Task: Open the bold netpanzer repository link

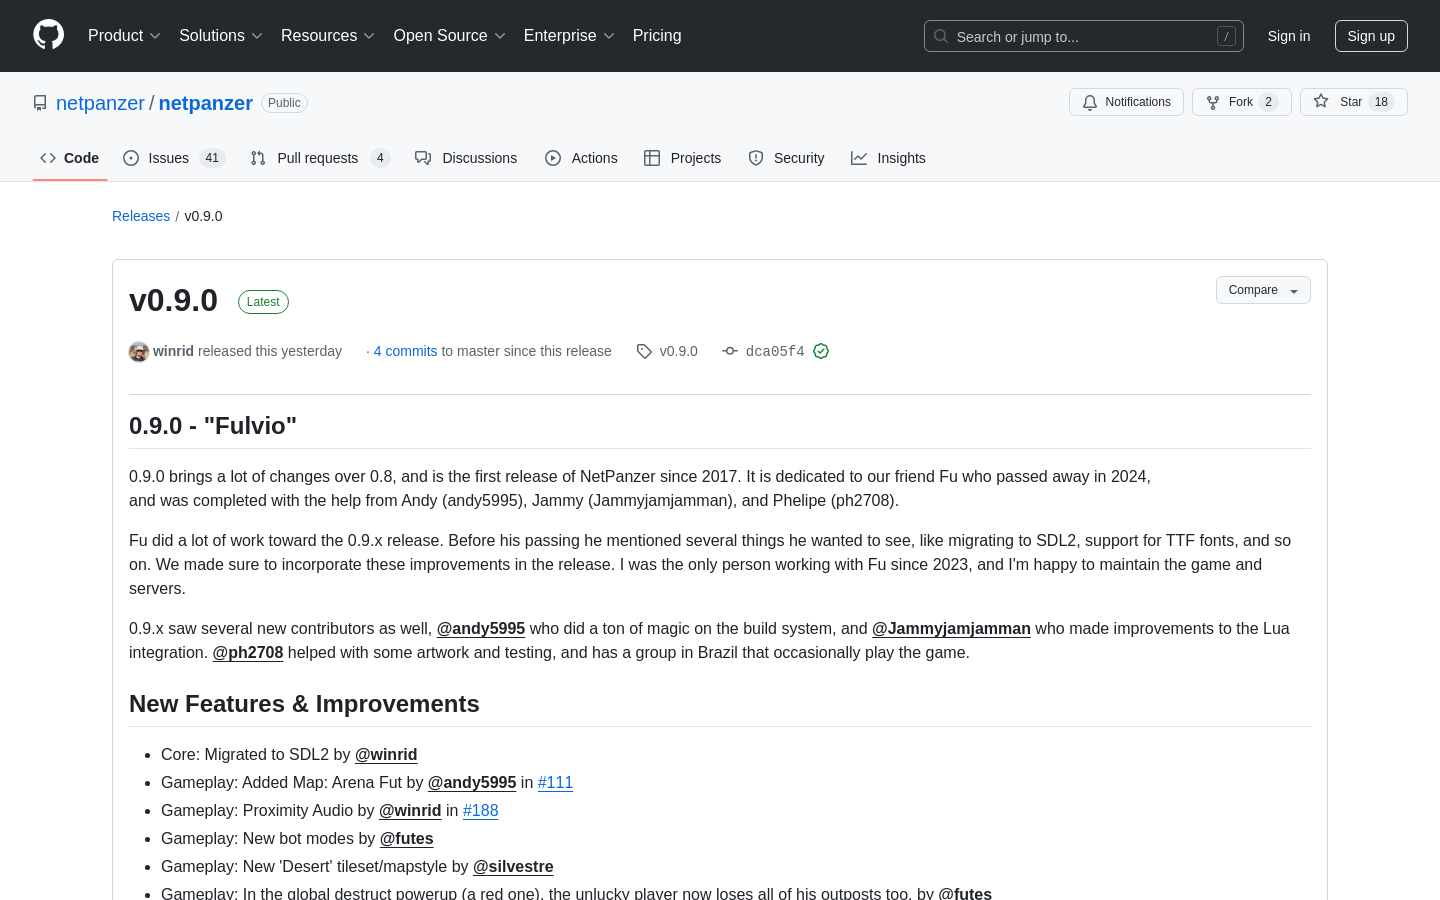Action: pos(206,103)
